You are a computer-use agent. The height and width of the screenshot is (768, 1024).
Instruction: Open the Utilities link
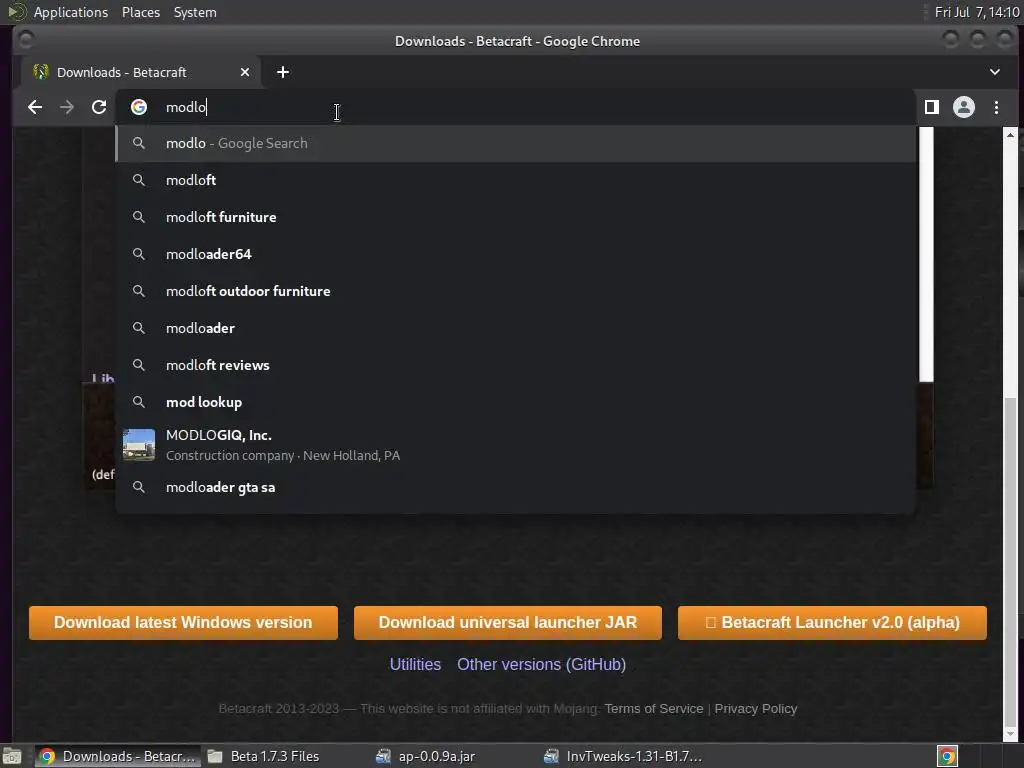pyautogui.click(x=415, y=665)
